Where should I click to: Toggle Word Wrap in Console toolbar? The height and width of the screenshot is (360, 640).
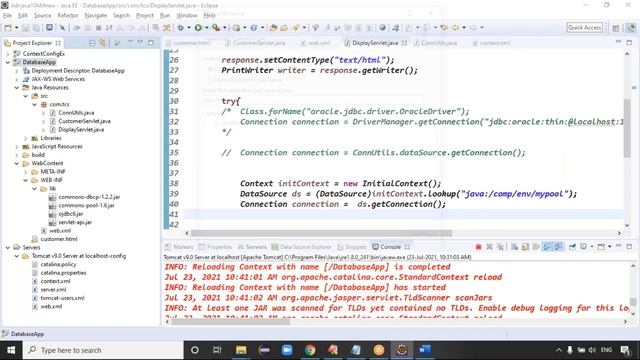pos(536,247)
